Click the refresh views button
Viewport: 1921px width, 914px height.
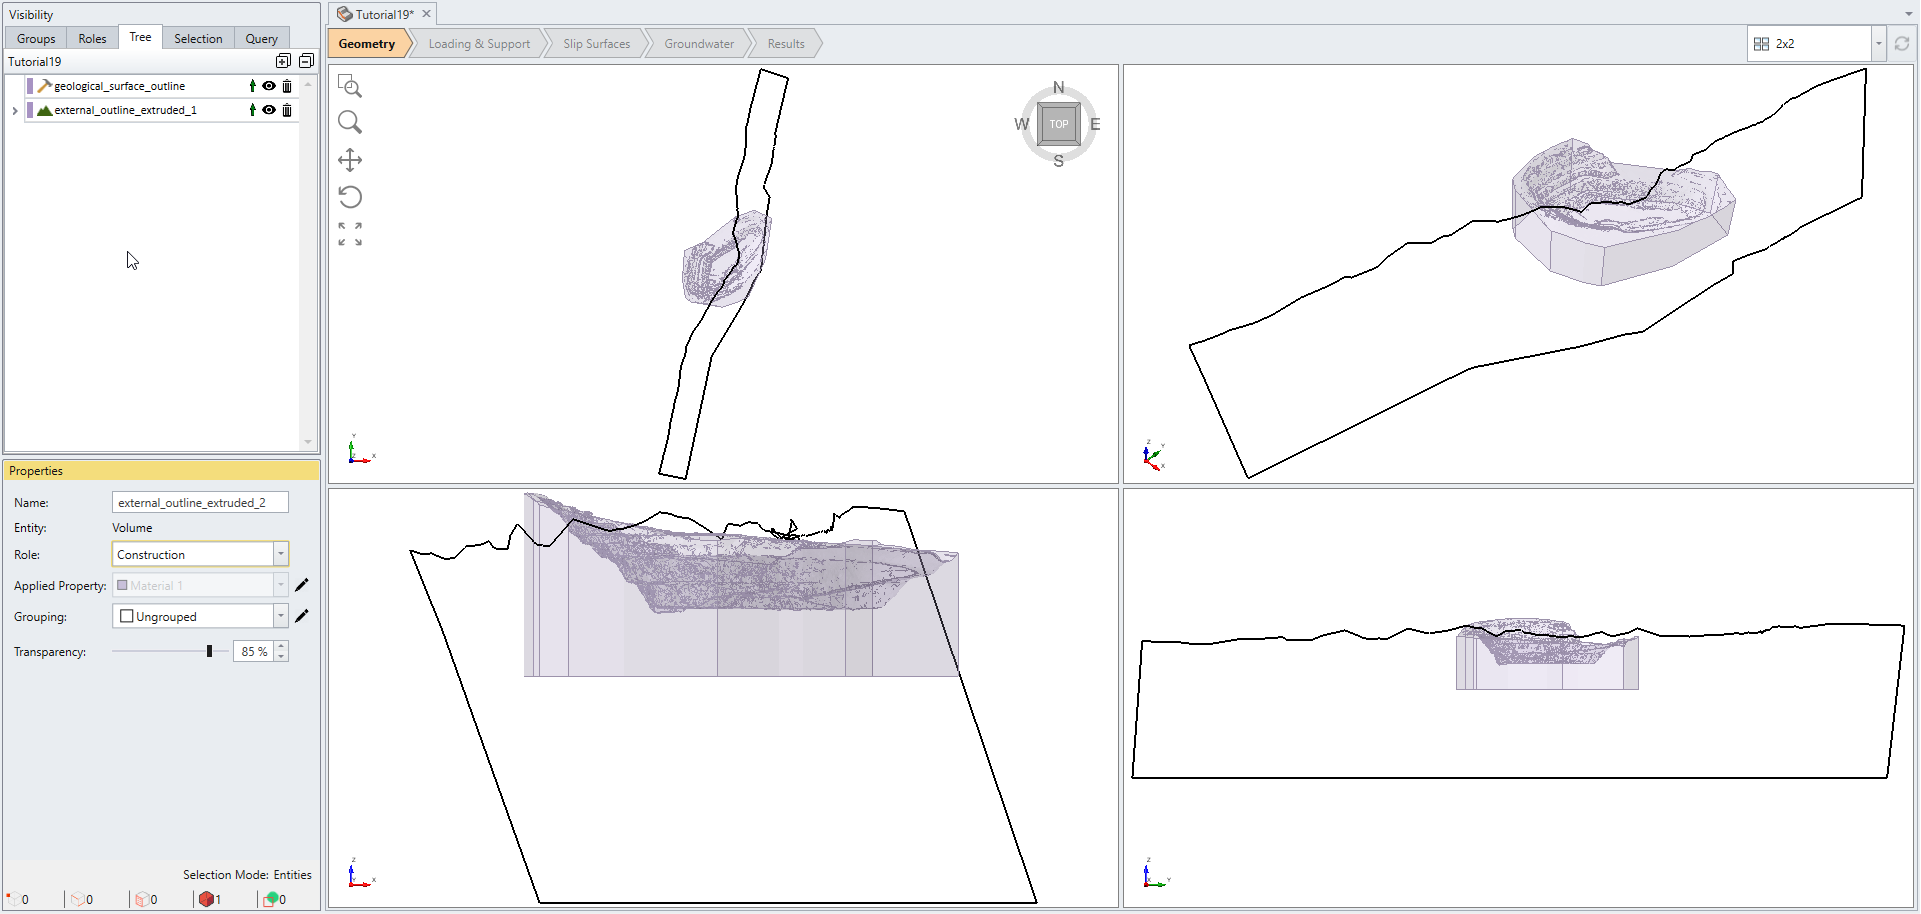click(1903, 43)
